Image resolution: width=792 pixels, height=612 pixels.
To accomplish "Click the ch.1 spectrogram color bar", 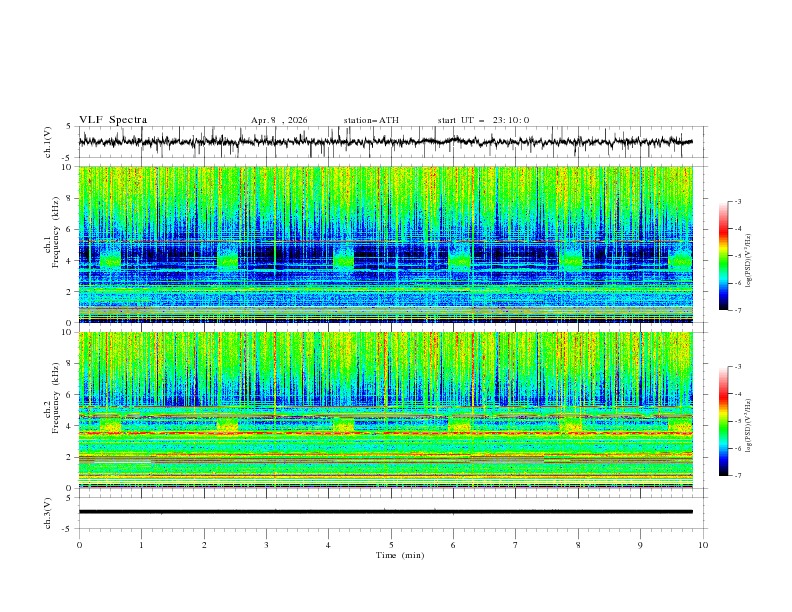I will click(x=723, y=255).
